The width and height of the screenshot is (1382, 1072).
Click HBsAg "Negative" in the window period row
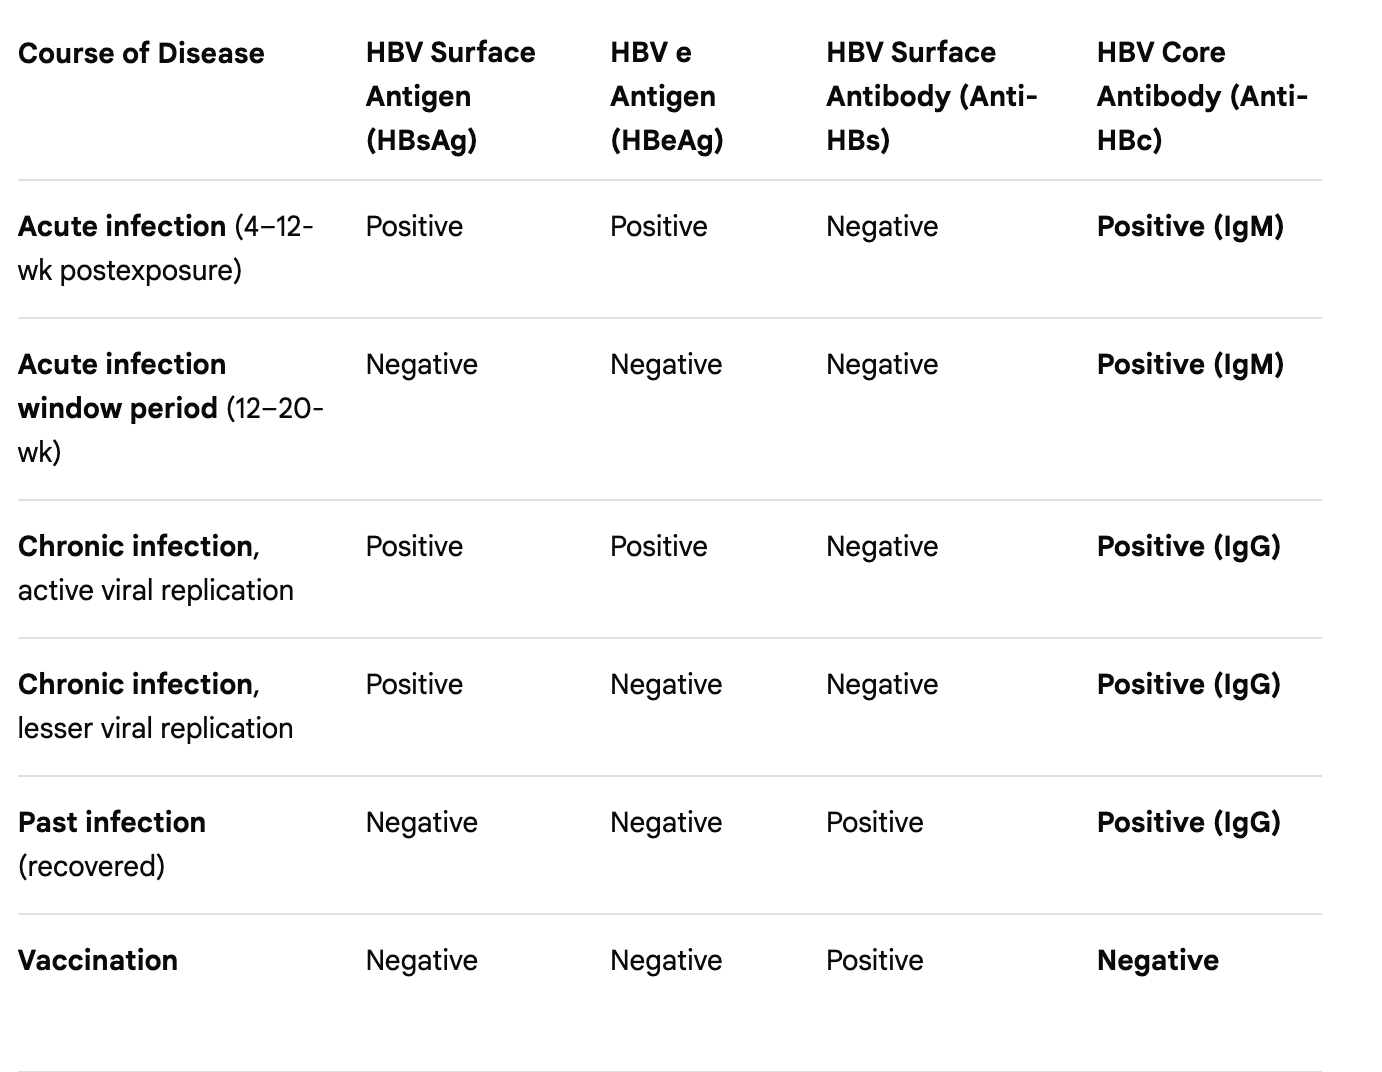[421, 364]
